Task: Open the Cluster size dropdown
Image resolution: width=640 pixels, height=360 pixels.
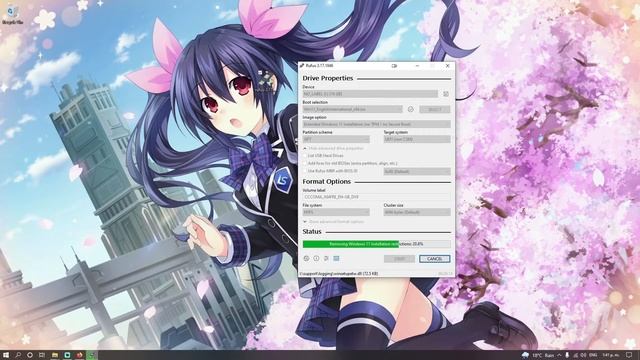Action: [x=417, y=212]
